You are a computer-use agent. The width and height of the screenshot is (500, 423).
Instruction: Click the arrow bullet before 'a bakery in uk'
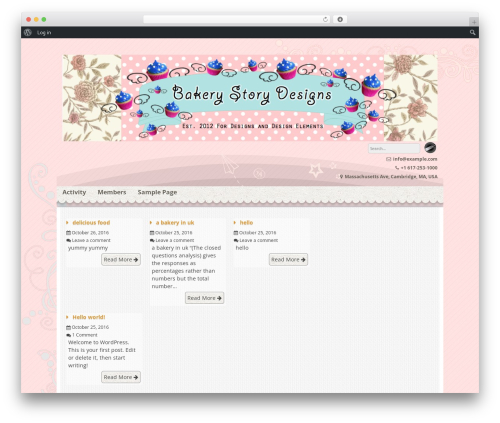[151, 223]
